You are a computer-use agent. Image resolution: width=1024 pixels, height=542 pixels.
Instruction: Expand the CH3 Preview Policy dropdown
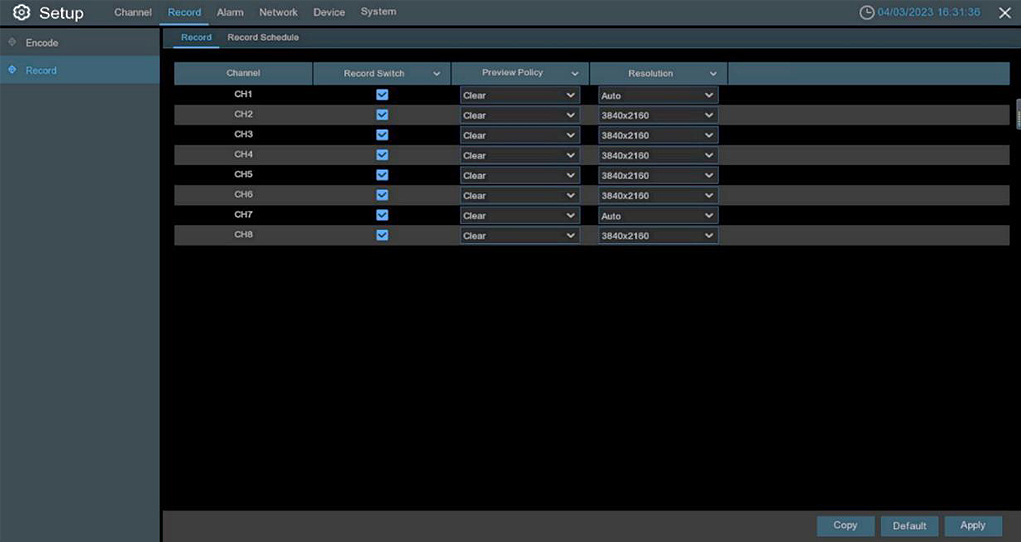click(x=519, y=136)
